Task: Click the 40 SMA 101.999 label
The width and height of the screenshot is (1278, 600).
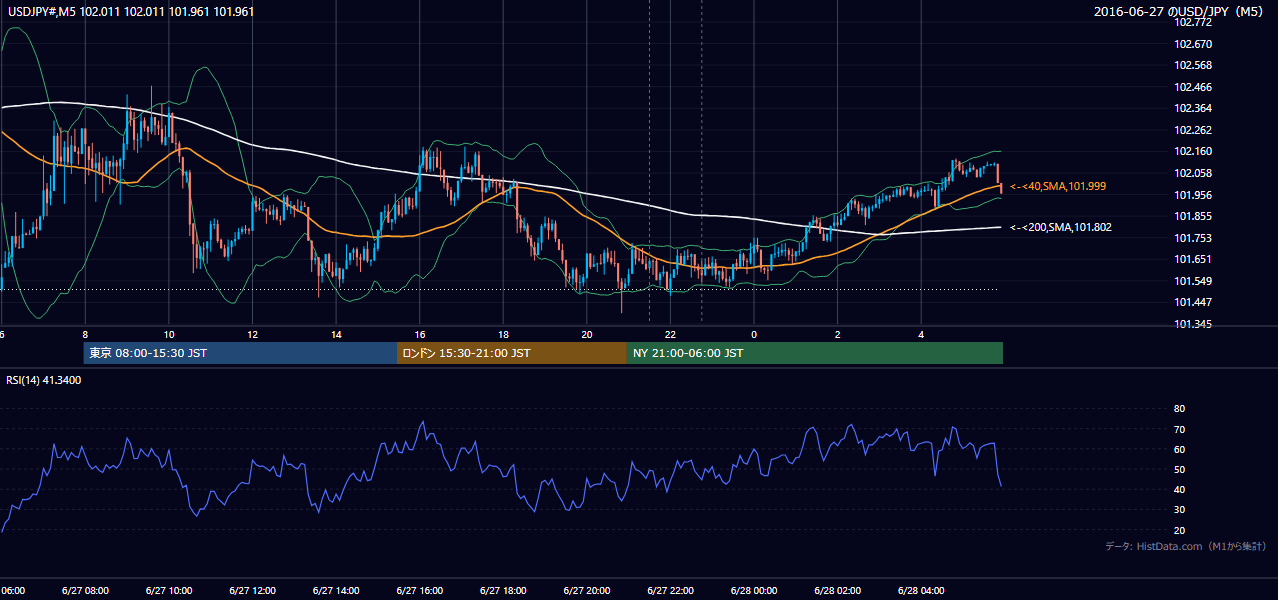Action: pyautogui.click(x=1058, y=186)
